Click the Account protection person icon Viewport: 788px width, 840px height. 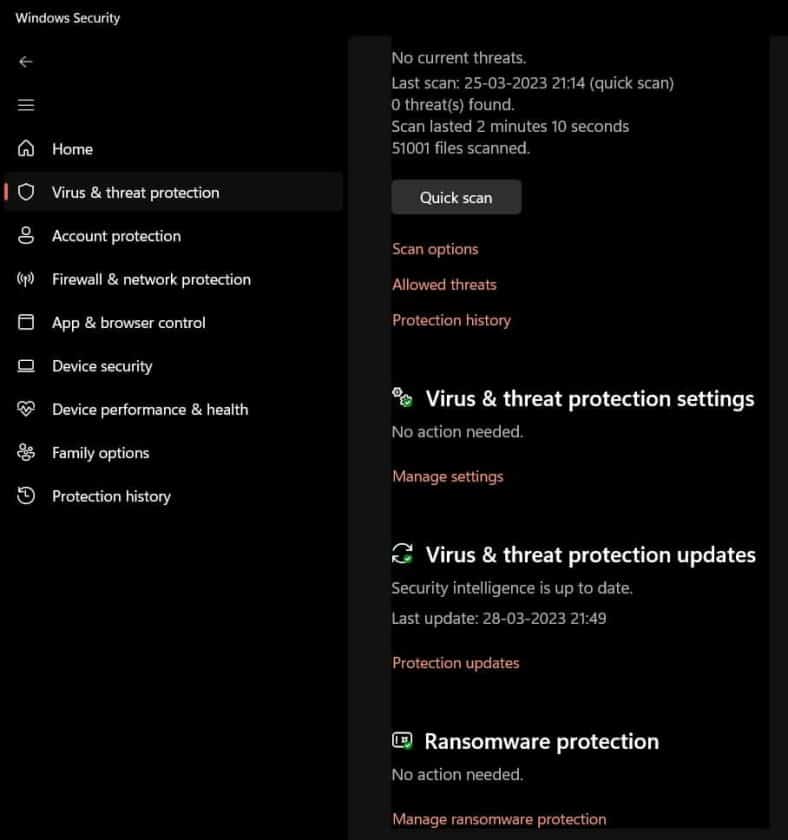(x=26, y=236)
